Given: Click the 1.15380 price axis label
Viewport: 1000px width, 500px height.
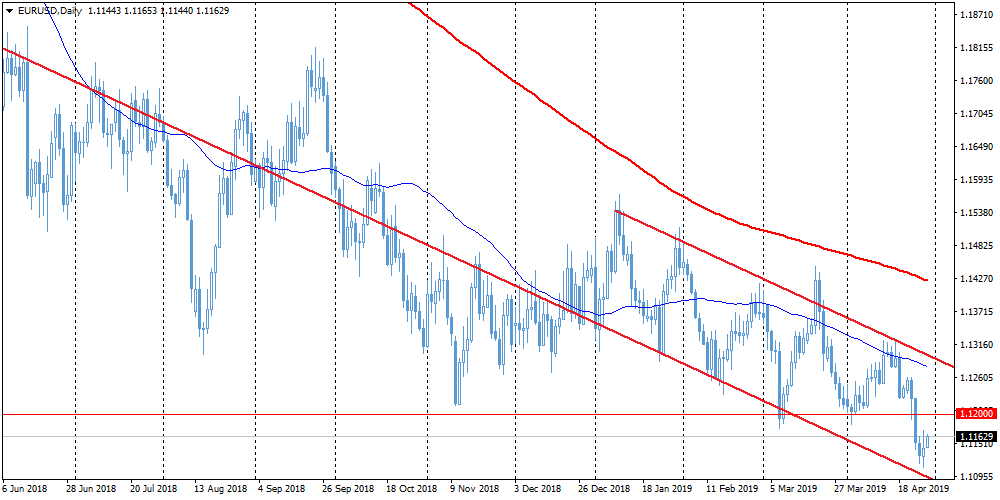Looking at the screenshot, I should point(976,213).
